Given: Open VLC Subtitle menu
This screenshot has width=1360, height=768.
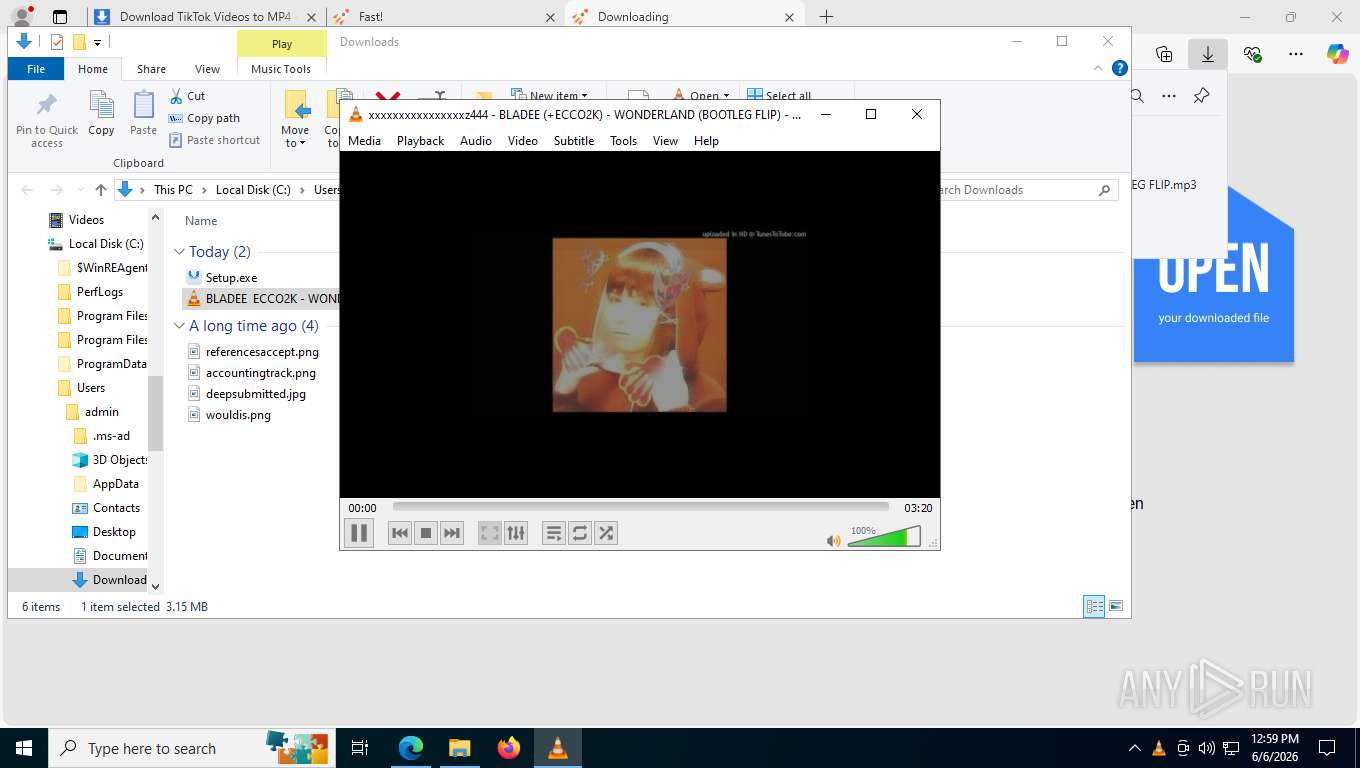Looking at the screenshot, I should click(574, 141).
